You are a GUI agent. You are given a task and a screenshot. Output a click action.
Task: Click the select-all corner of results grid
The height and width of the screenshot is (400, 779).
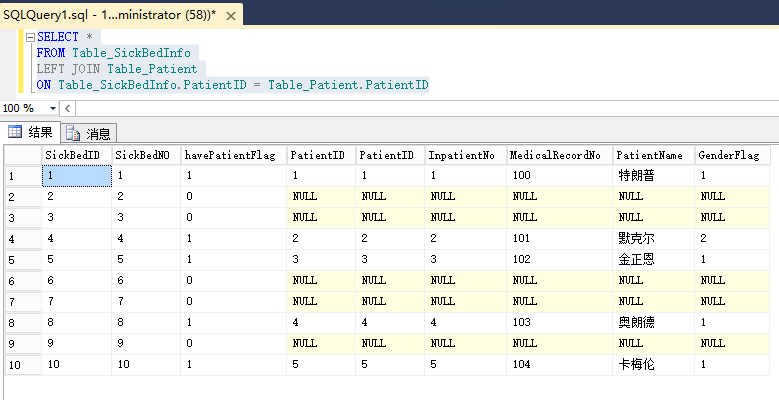(x=23, y=155)
